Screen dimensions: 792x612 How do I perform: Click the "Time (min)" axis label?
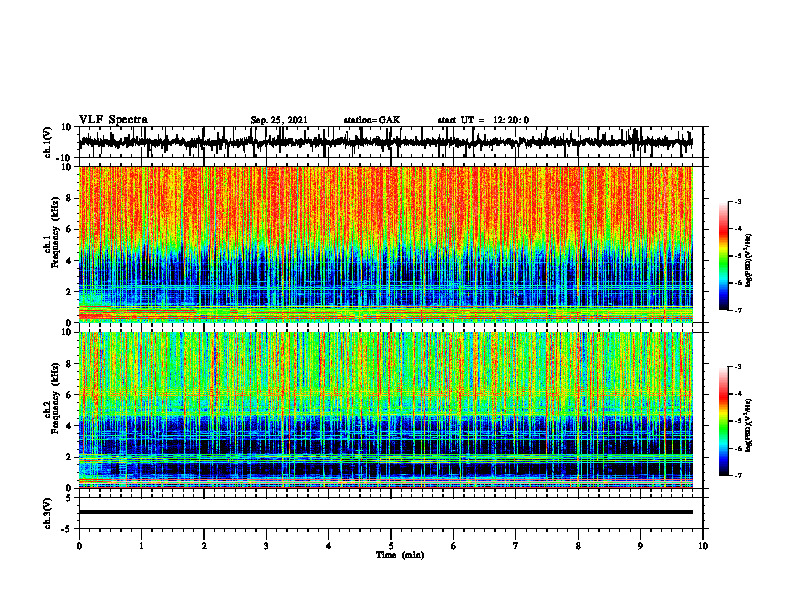pos(400,555)
